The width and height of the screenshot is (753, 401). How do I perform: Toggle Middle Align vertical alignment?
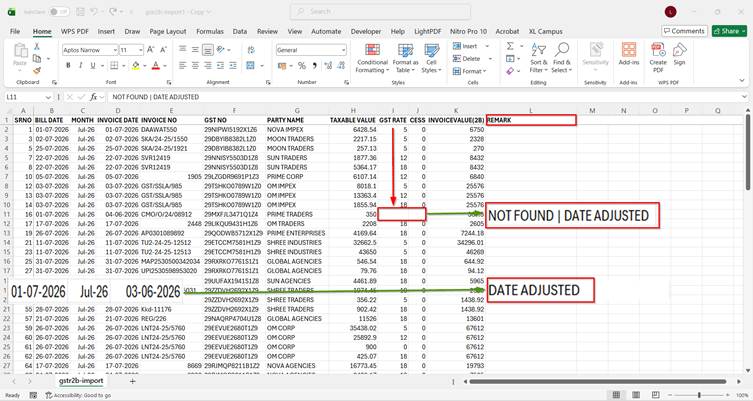coord(195,49)
